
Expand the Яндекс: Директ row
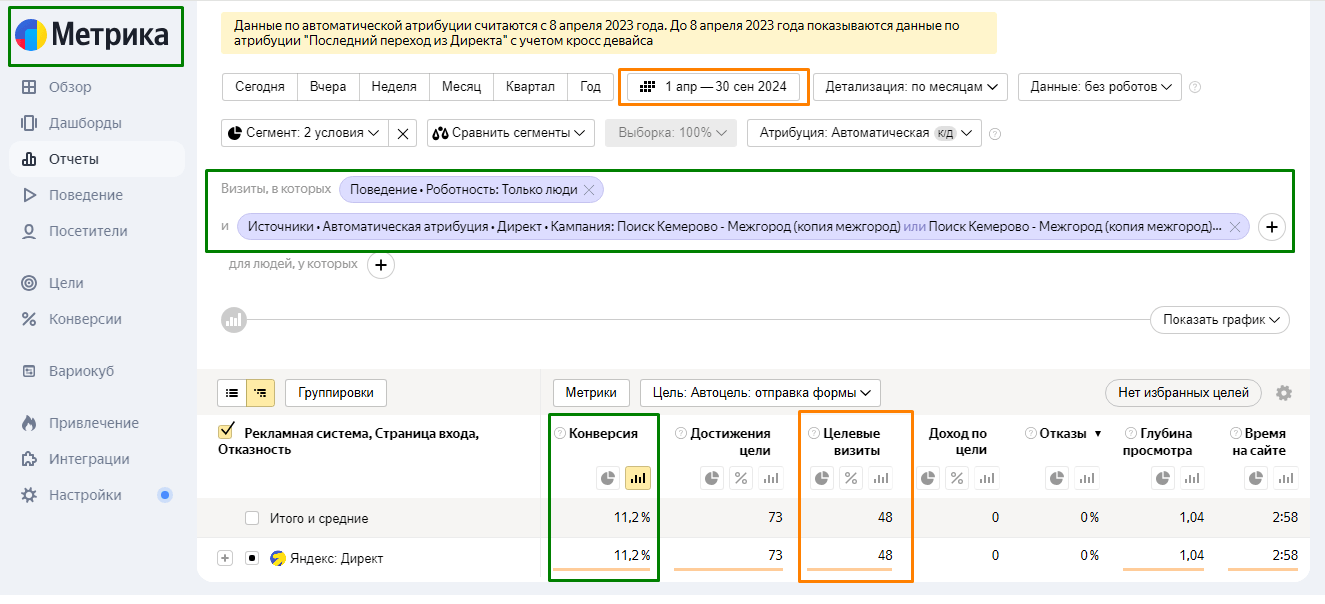pos(225,557)
